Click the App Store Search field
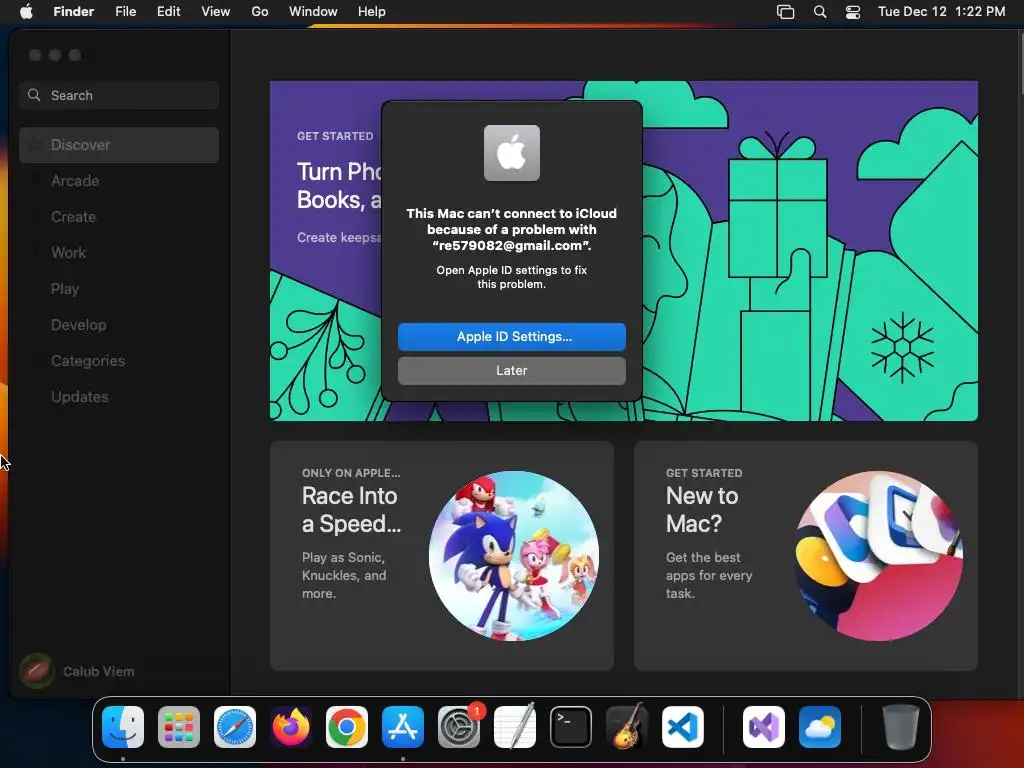This screenshot has width=1024, height=768. 119,95
